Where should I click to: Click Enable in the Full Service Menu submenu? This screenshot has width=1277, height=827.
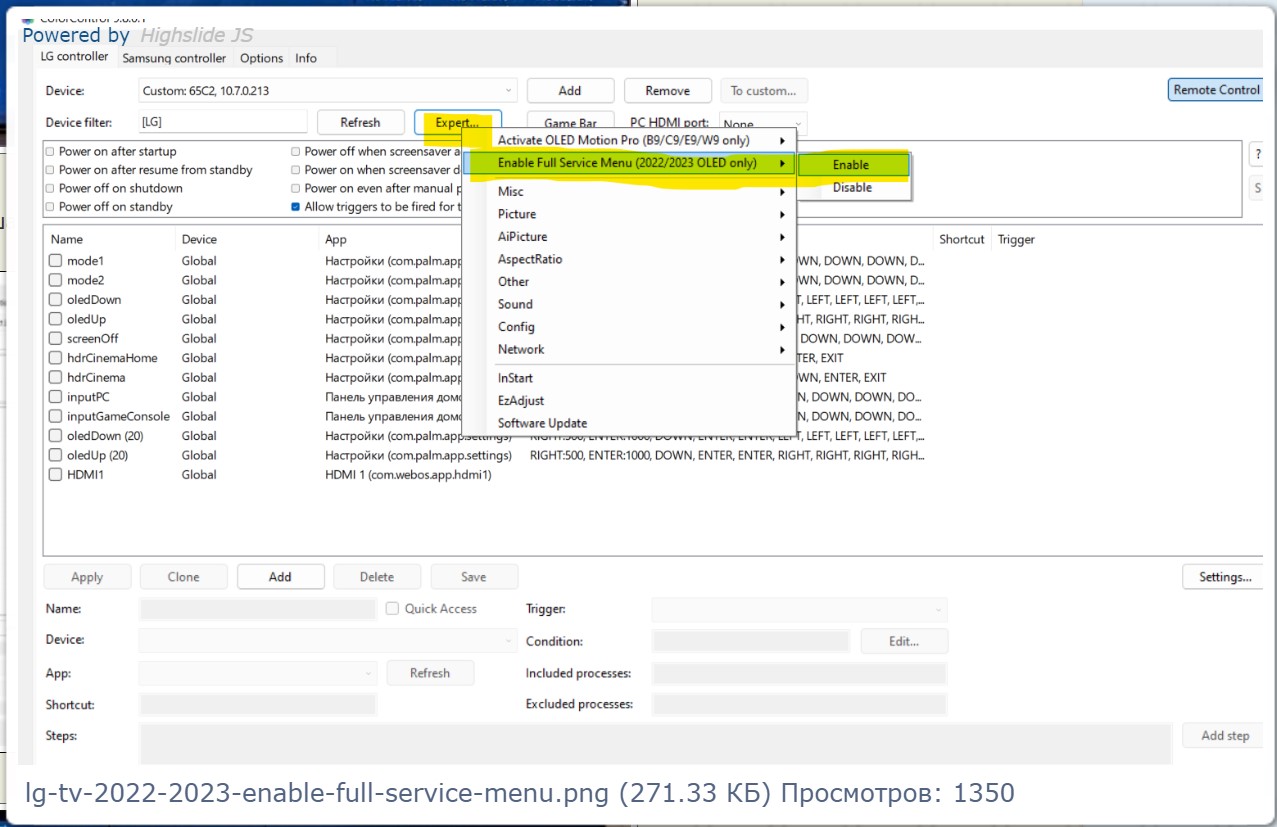coord(851,165)
